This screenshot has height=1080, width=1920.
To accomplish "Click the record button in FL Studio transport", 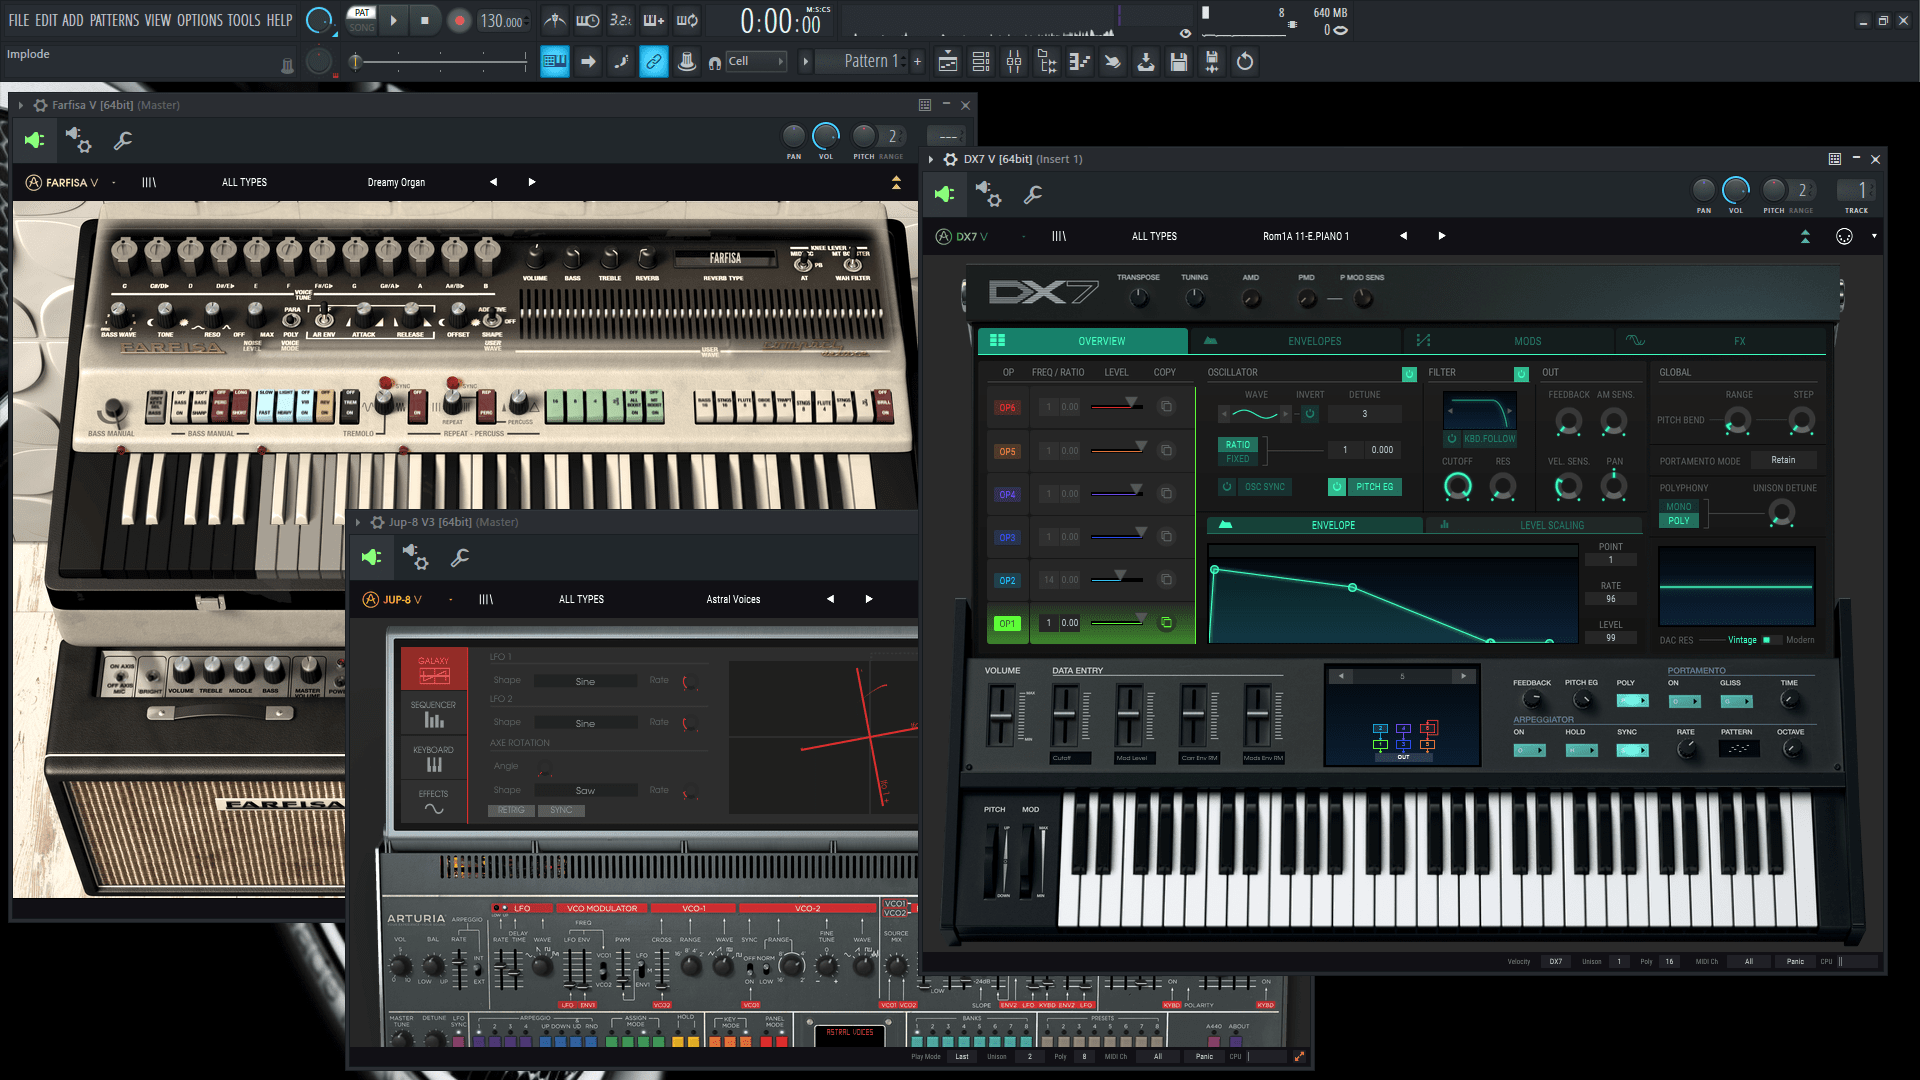I will pos(458,20).
